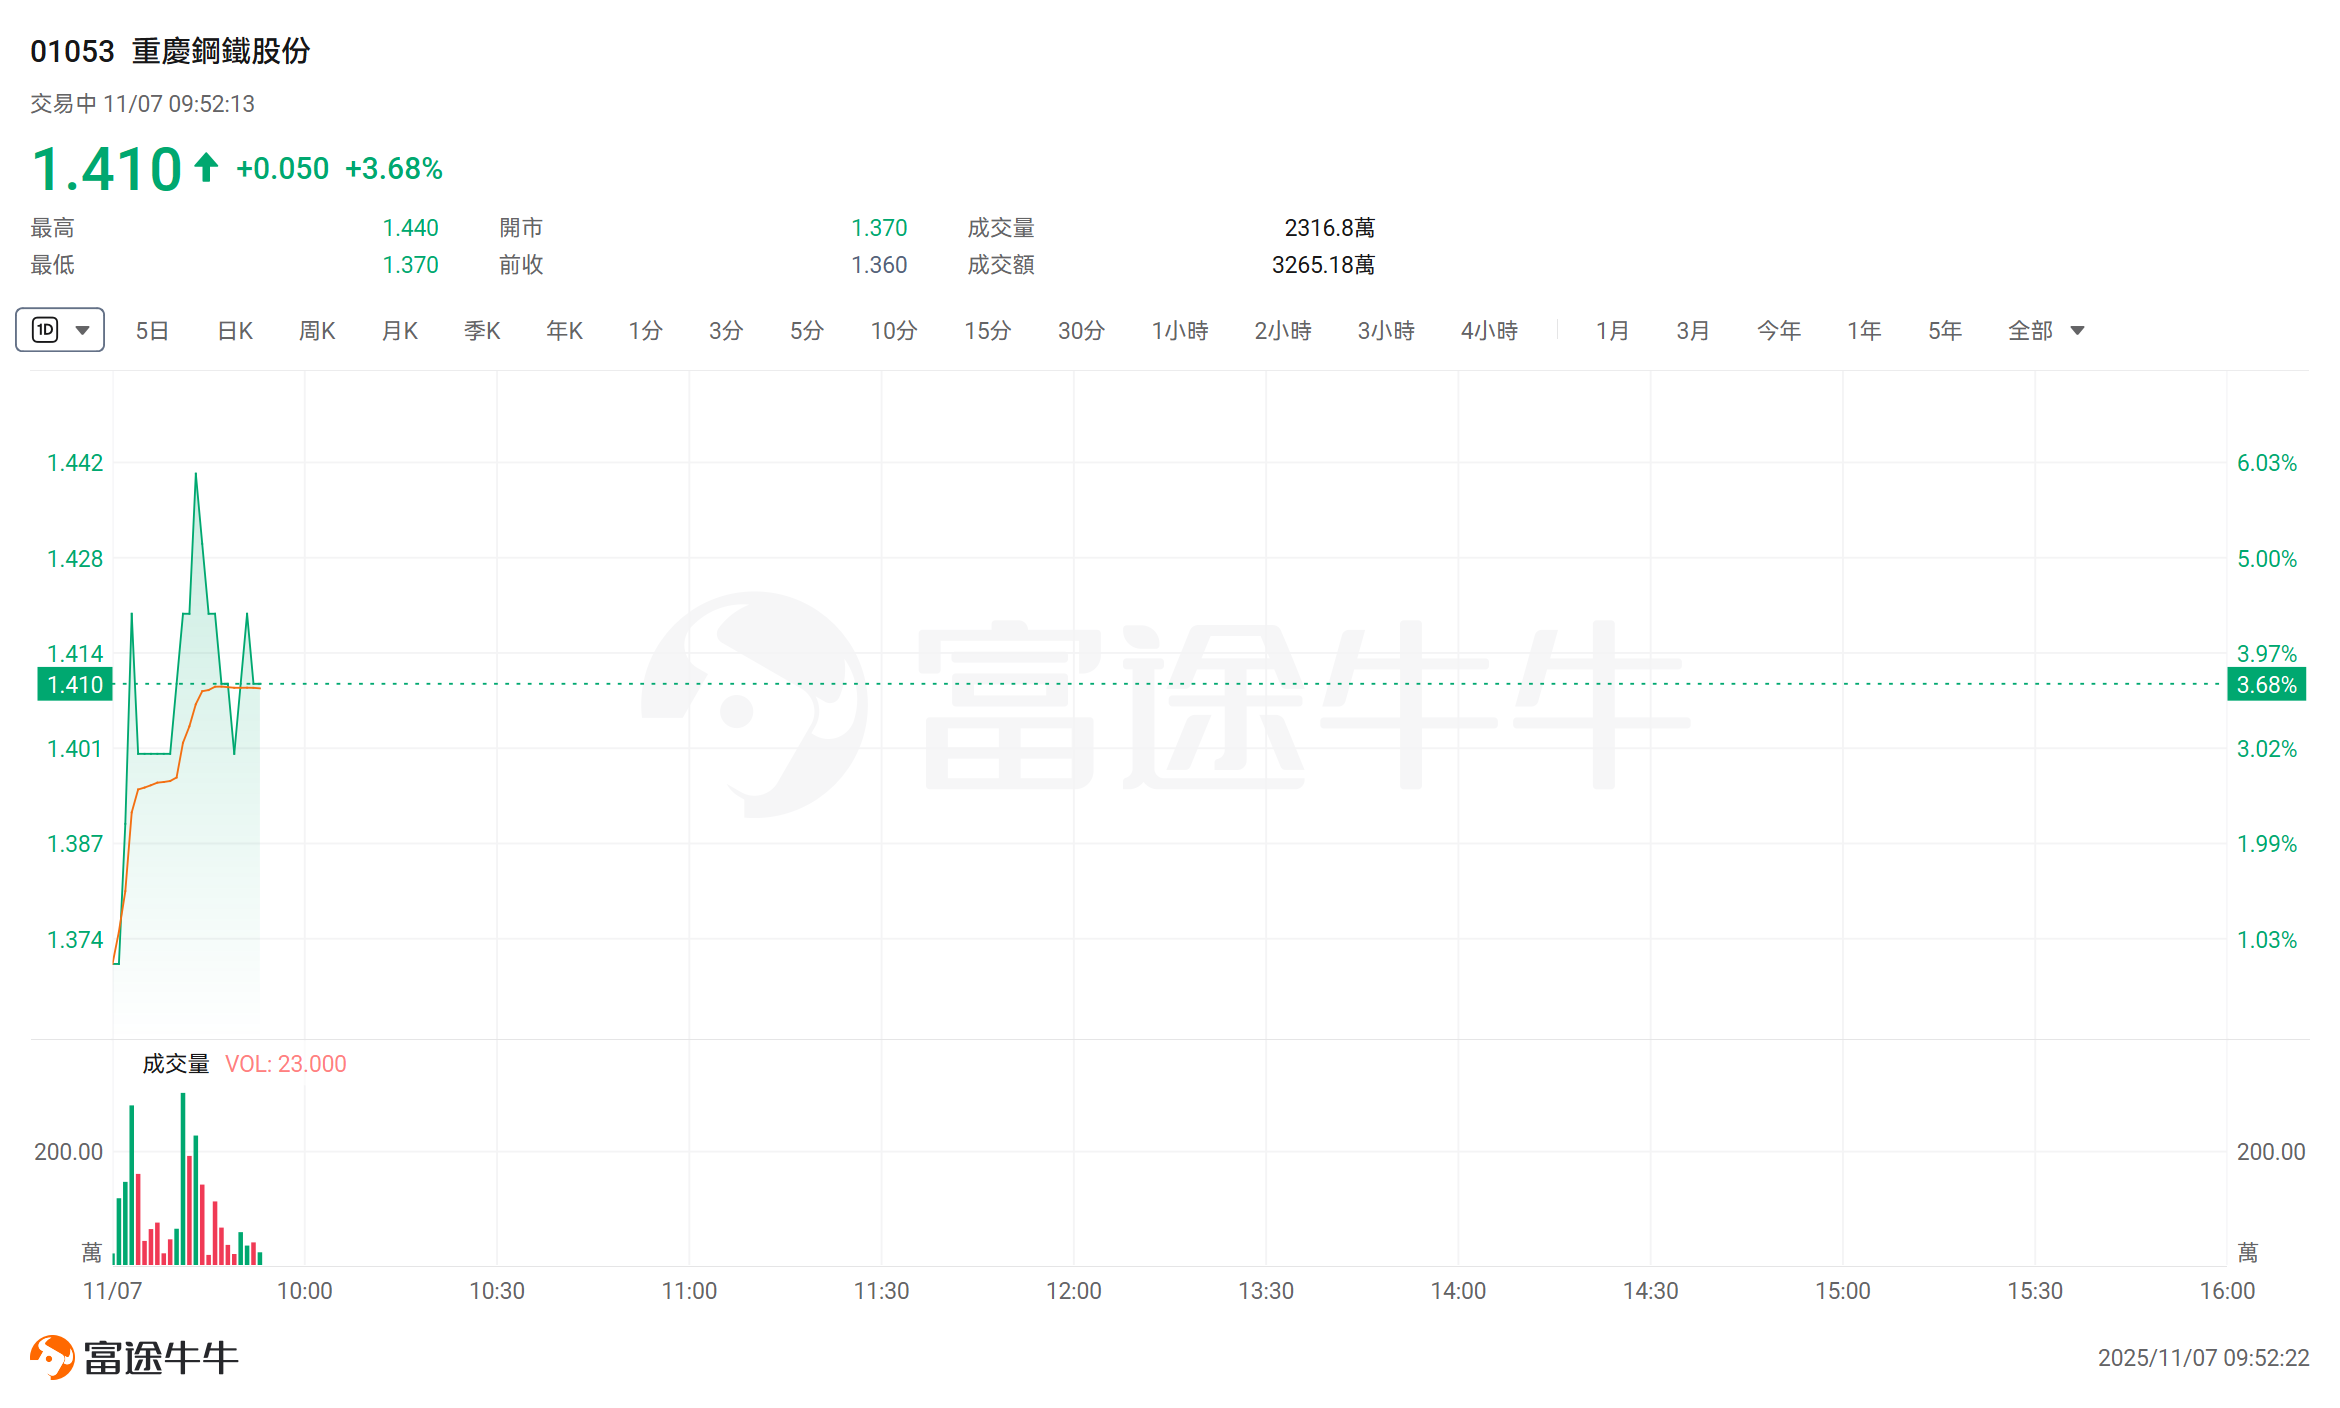Image resolution: width=2340 pixels, height=1408 pixels.
Task: Click the 1.410 current price axis label
Action: pyautogui.click(x=75, y=685)
